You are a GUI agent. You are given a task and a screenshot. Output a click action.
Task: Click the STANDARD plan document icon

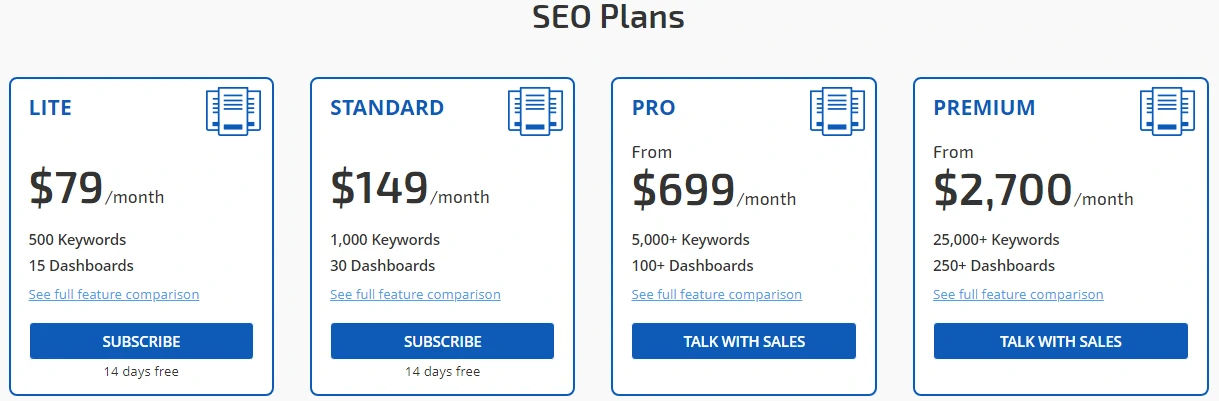point(535,111)
